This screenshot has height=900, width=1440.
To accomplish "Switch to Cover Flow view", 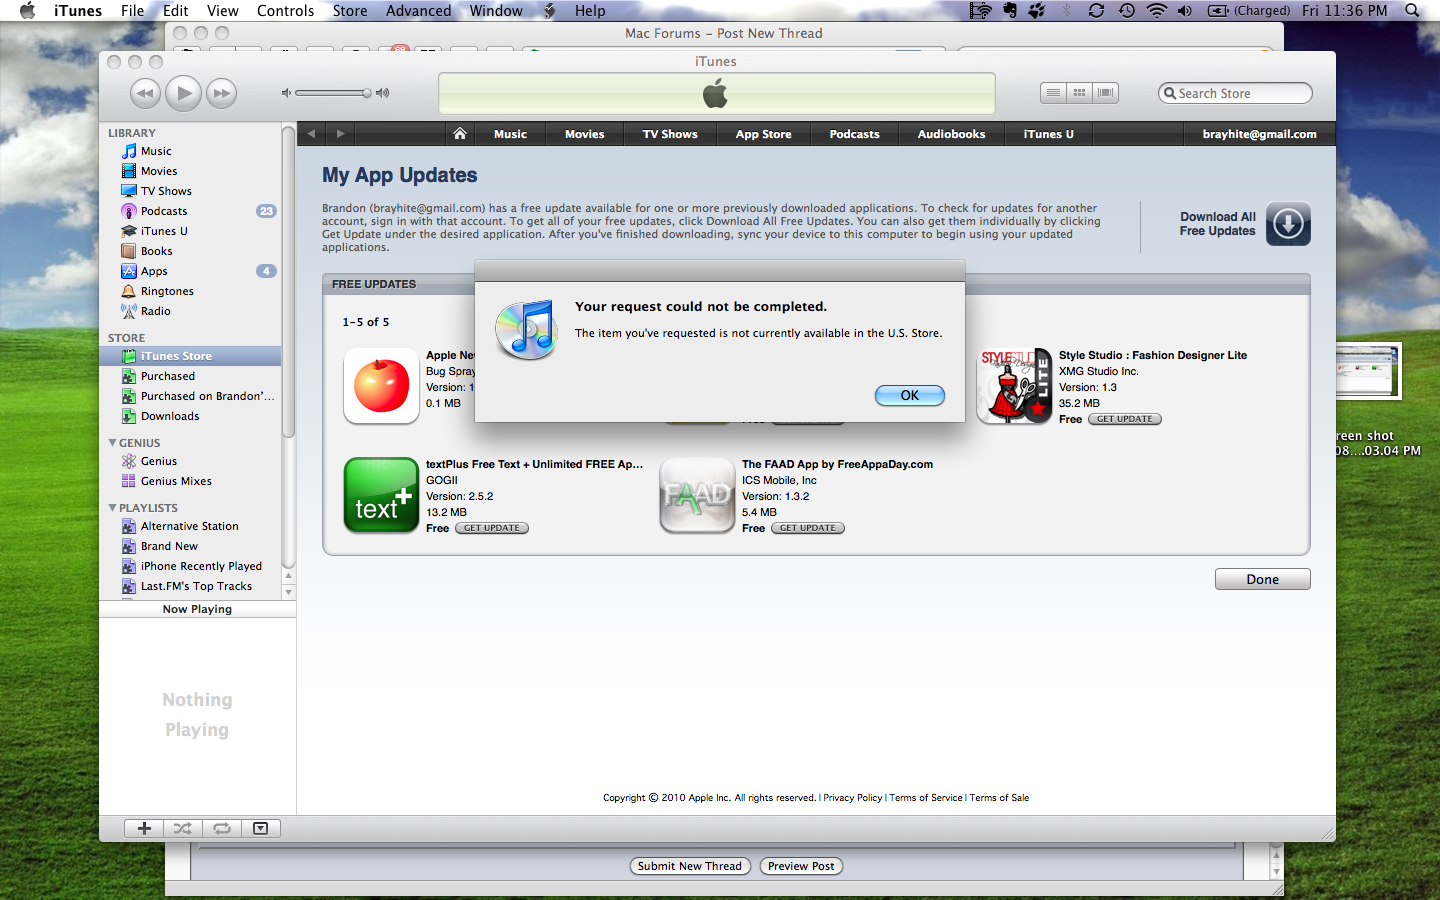I will click(x=1105, y=93).
